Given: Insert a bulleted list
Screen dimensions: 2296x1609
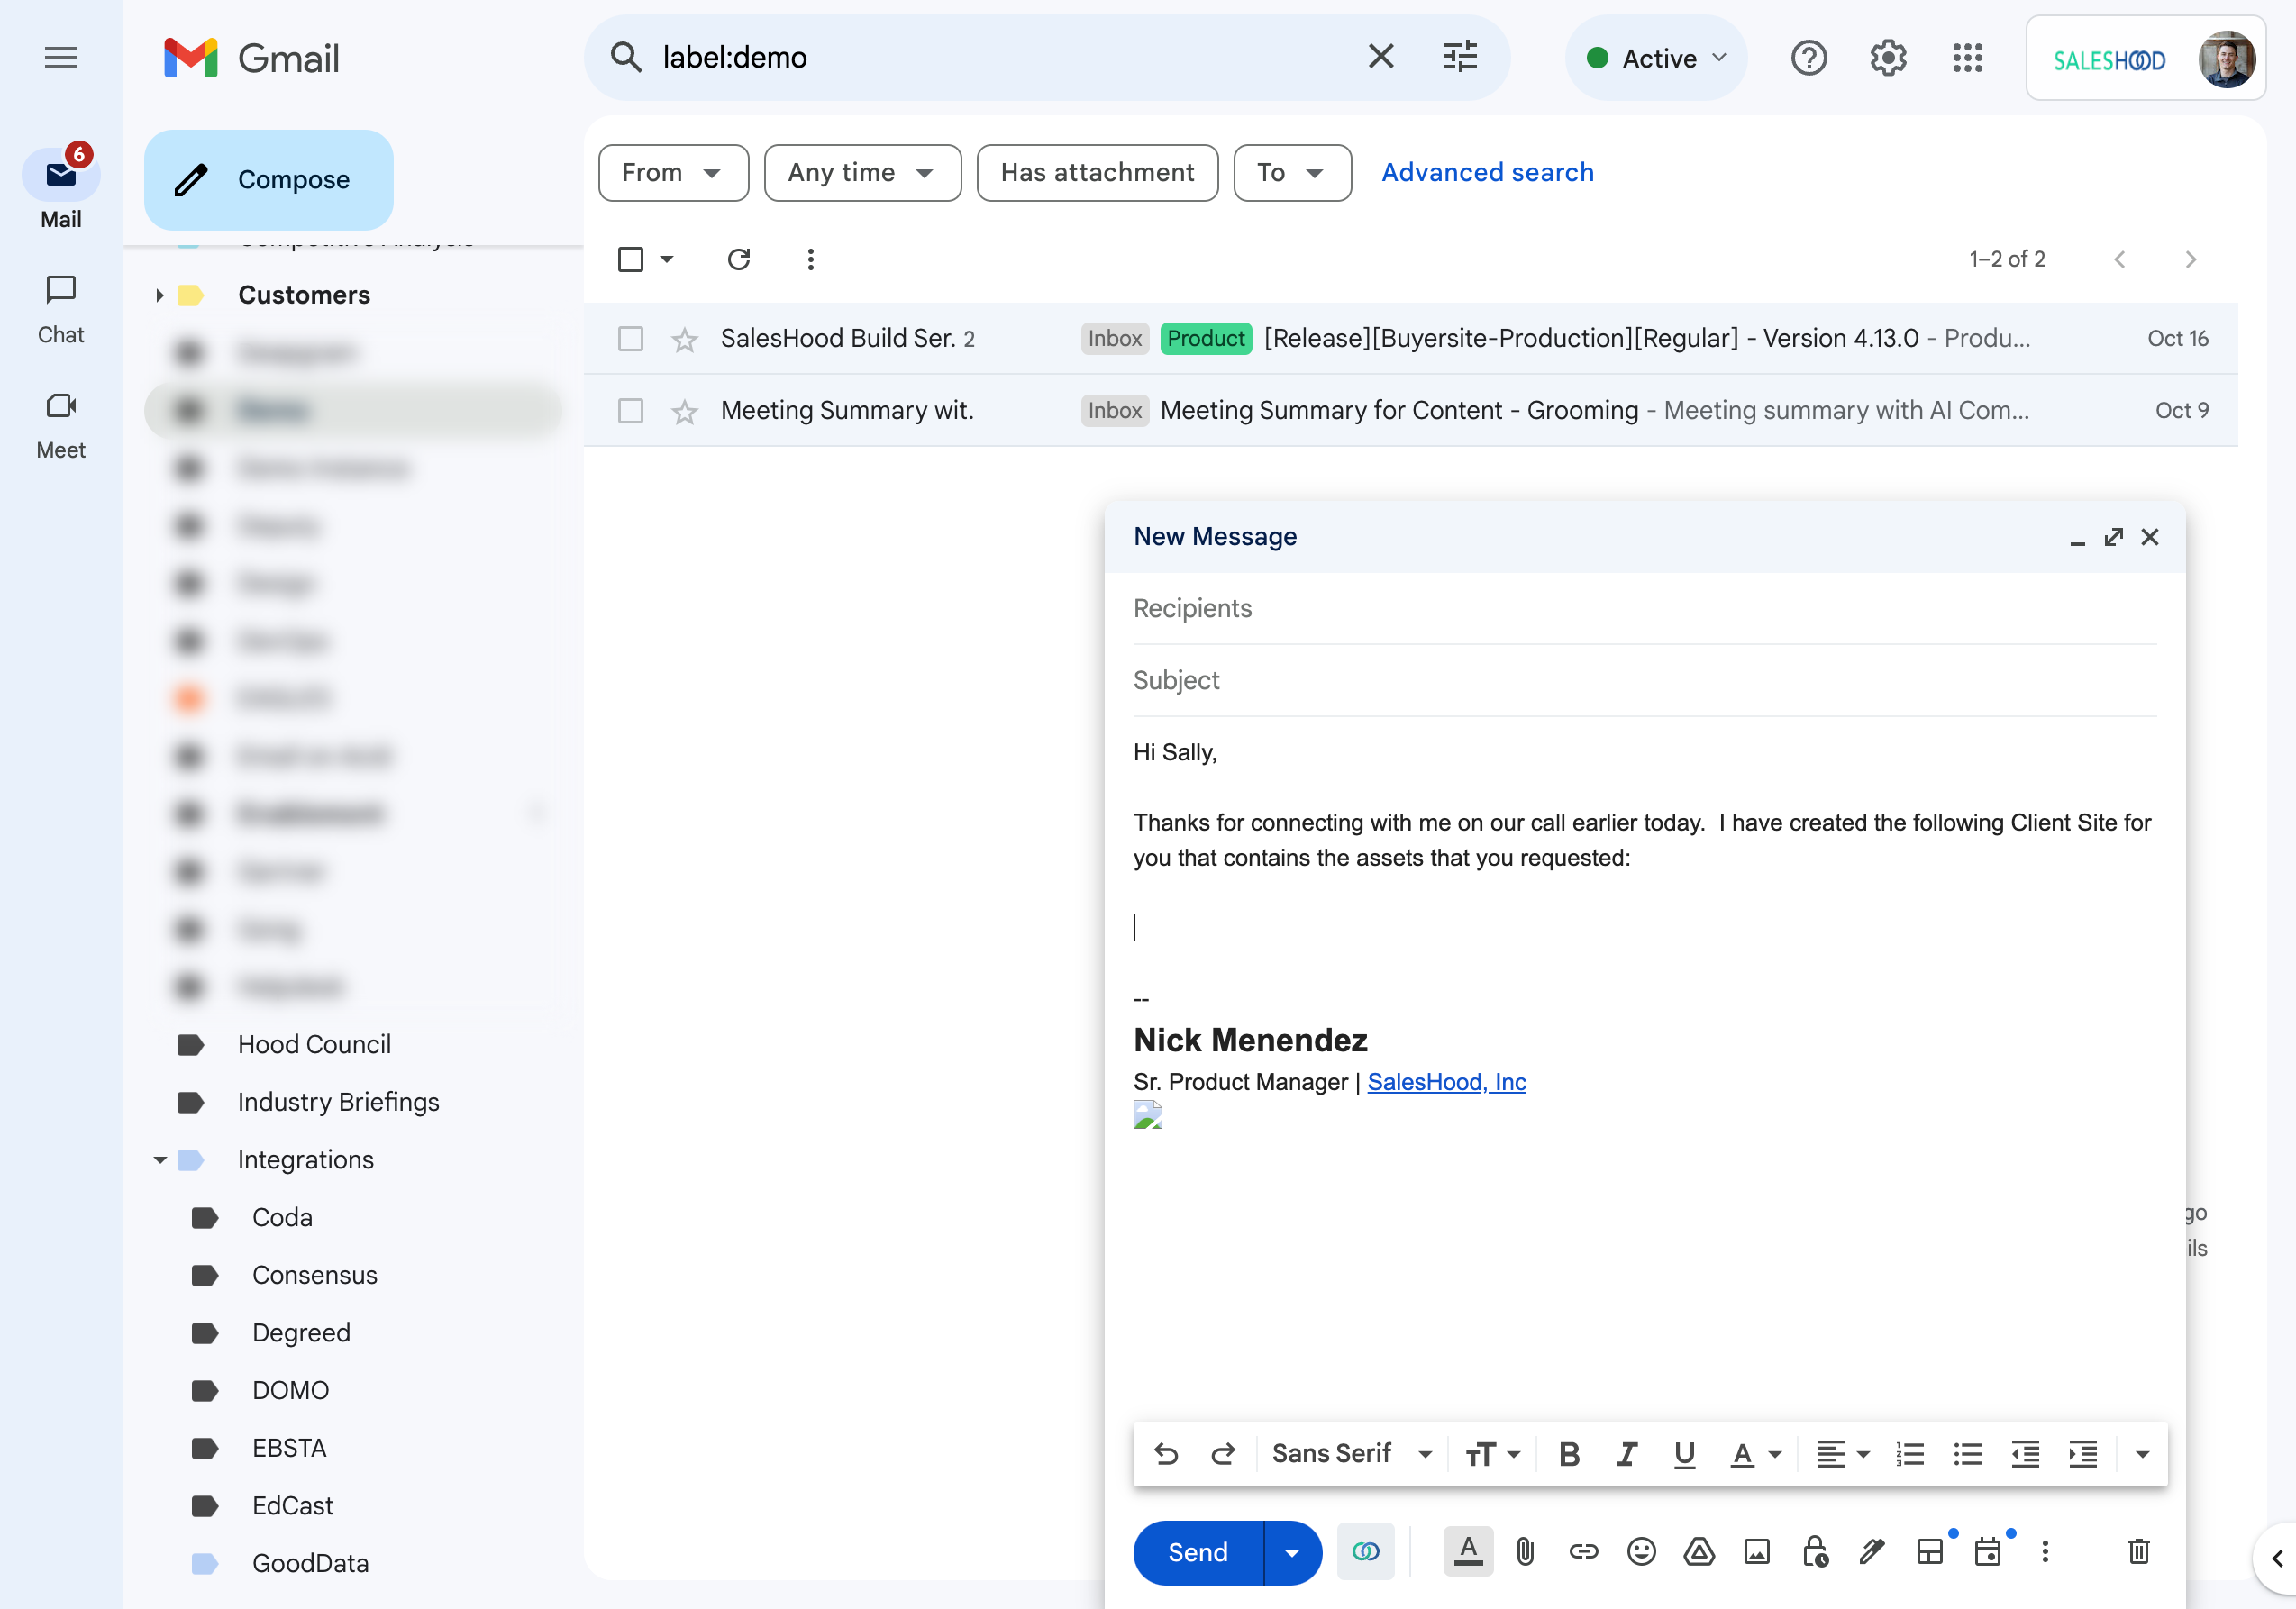Looking at the screenshot, I should 1967,1454.
